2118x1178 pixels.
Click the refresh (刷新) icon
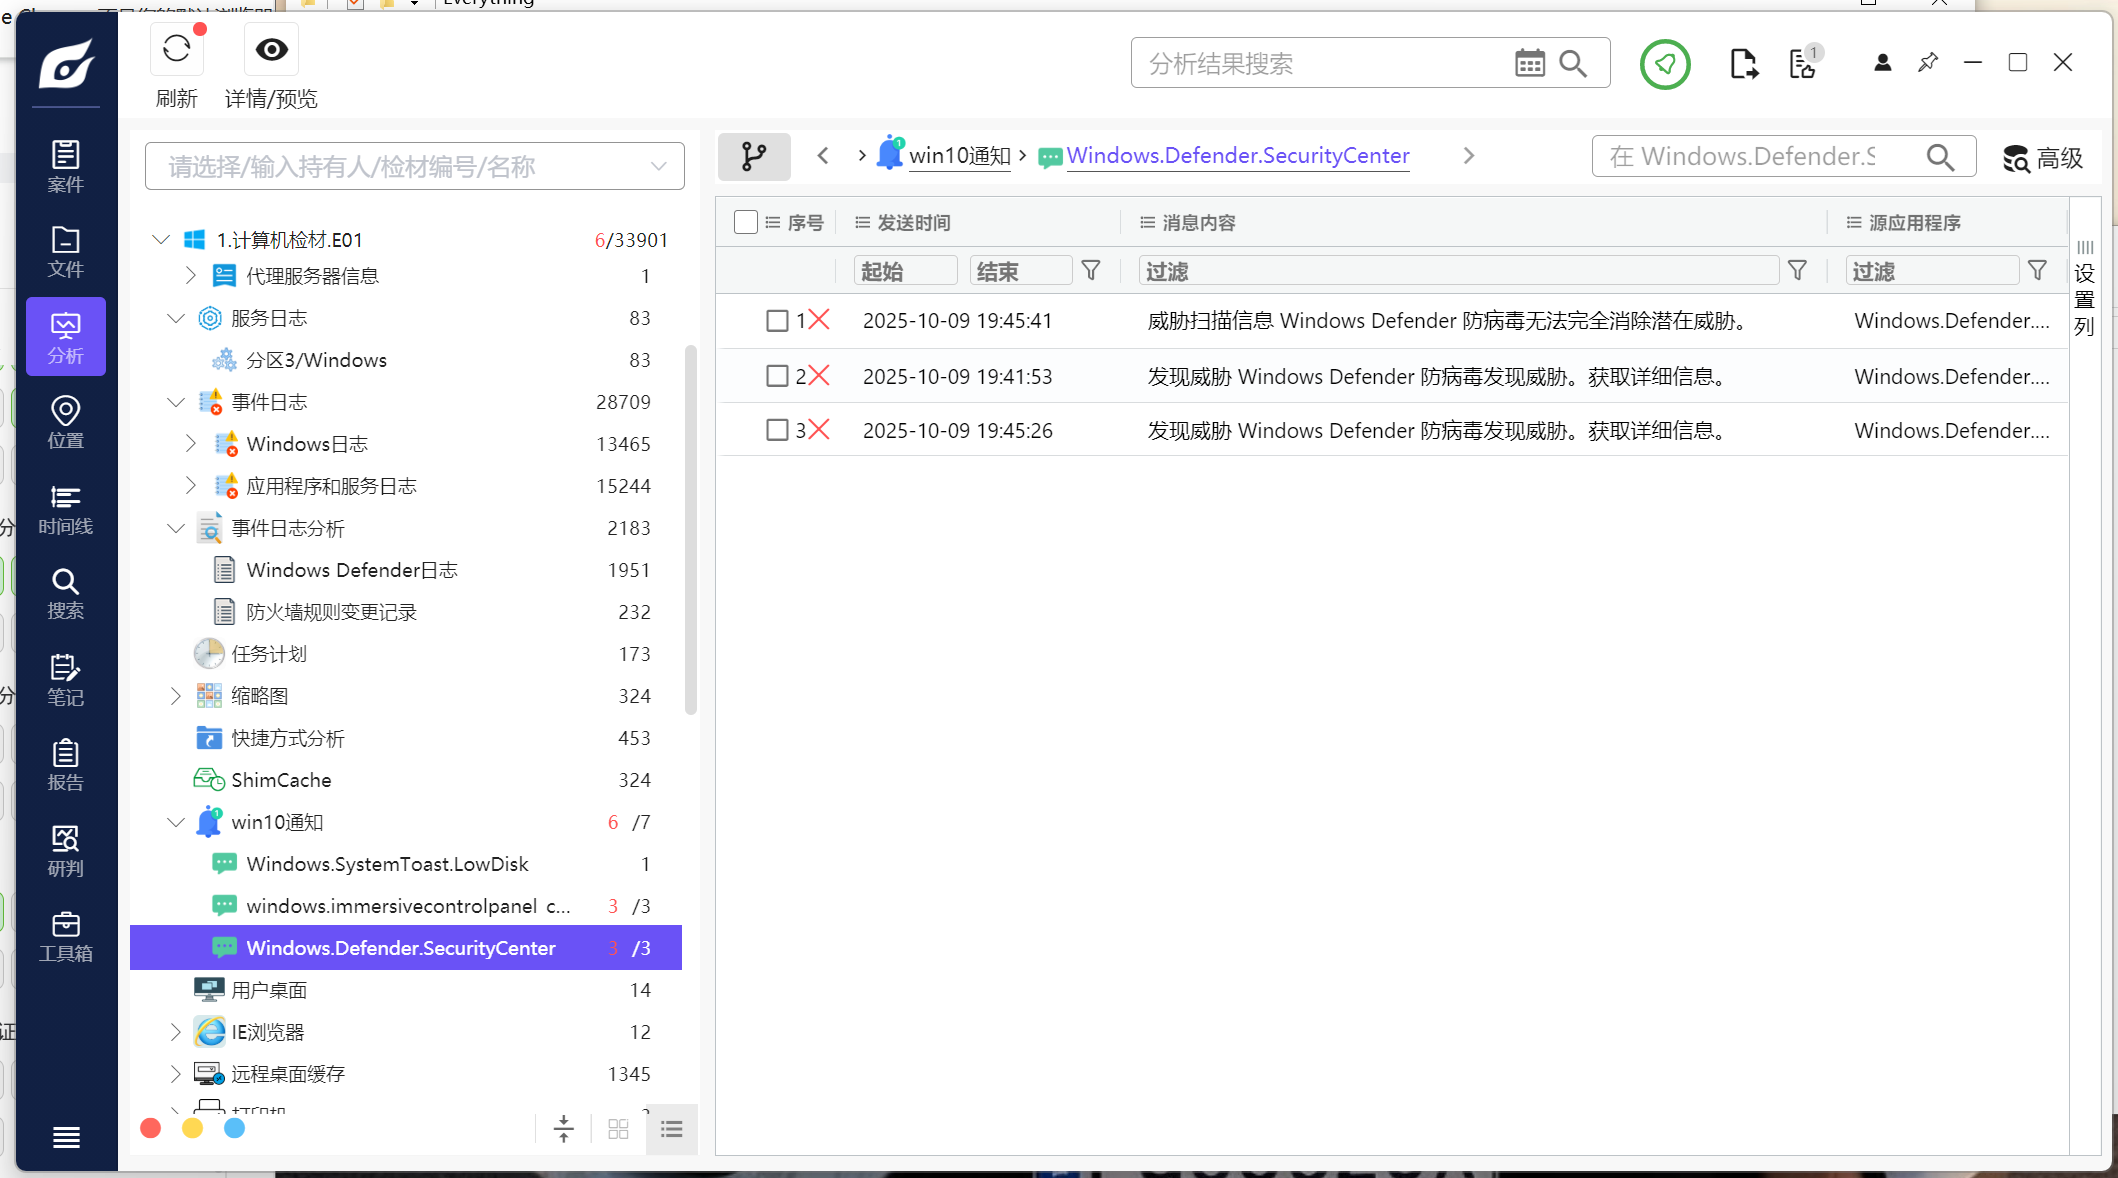177,50
